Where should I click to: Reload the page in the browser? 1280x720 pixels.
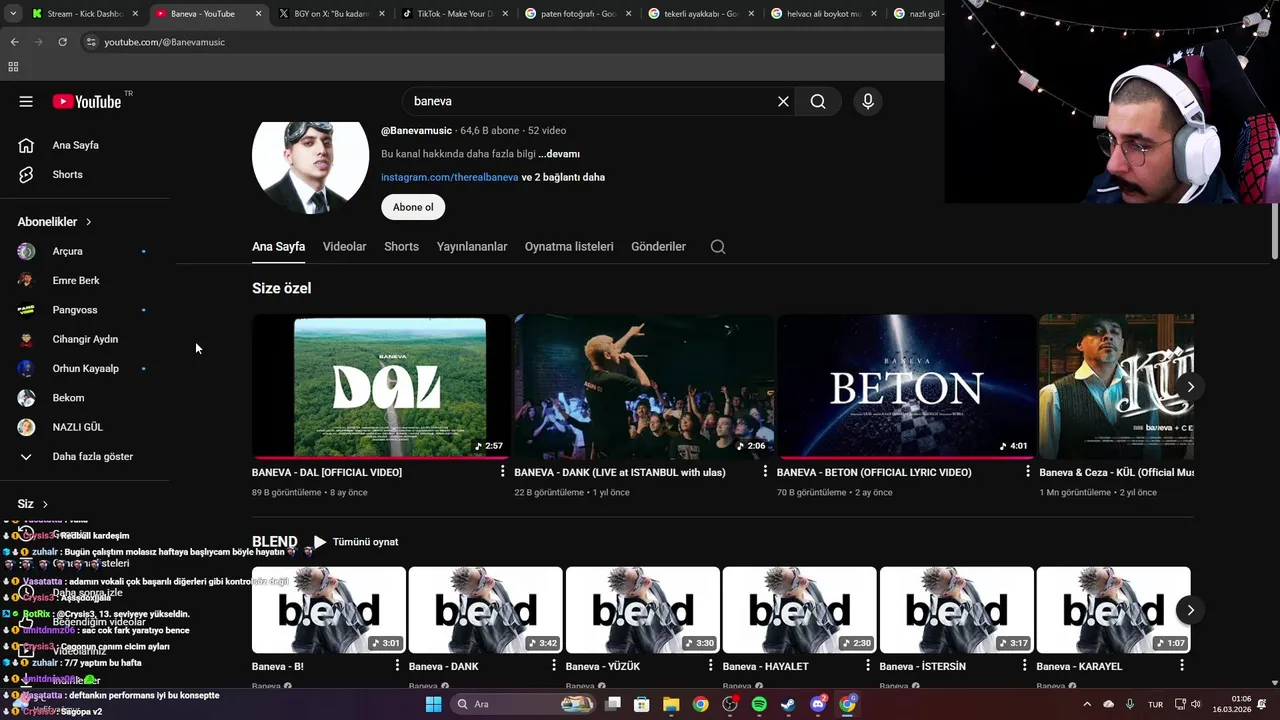point(62,42)
